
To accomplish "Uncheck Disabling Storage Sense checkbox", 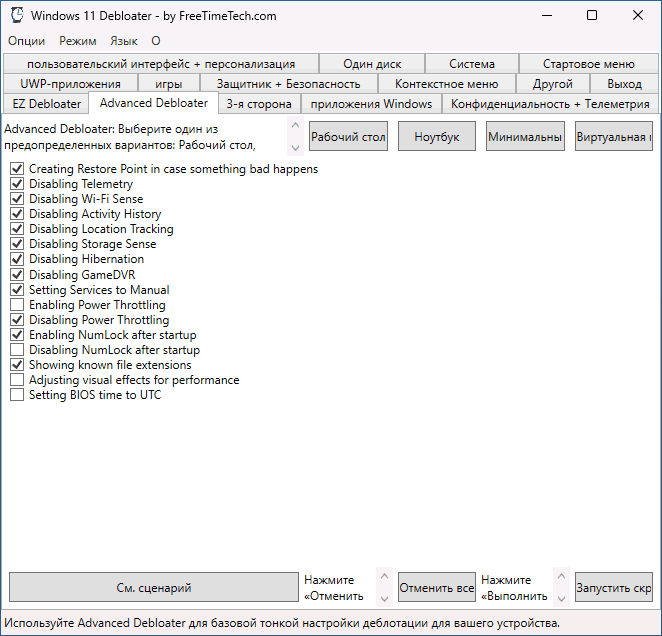I will [x=17, y=244].
